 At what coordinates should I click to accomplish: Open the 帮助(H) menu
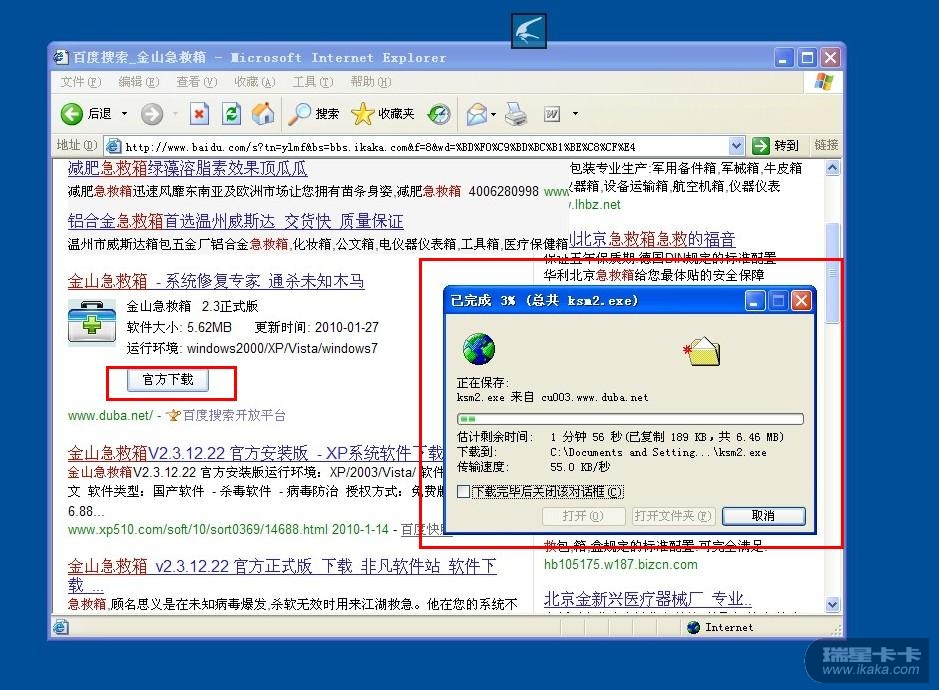click(371, 82)
